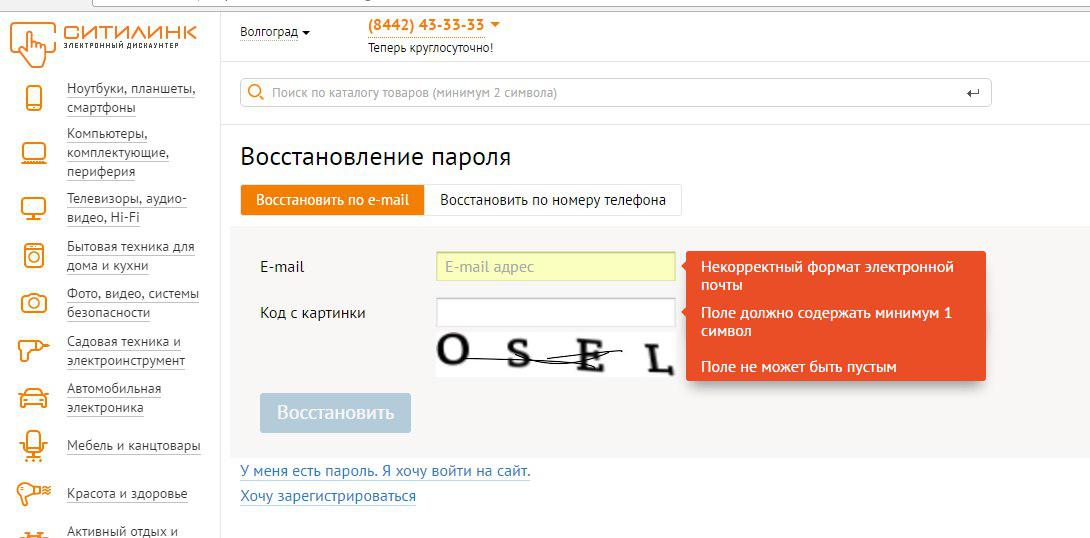Viewport: 1090px width, 538px height.
Task: Click the power drill category icon
Action: (34, 351)
